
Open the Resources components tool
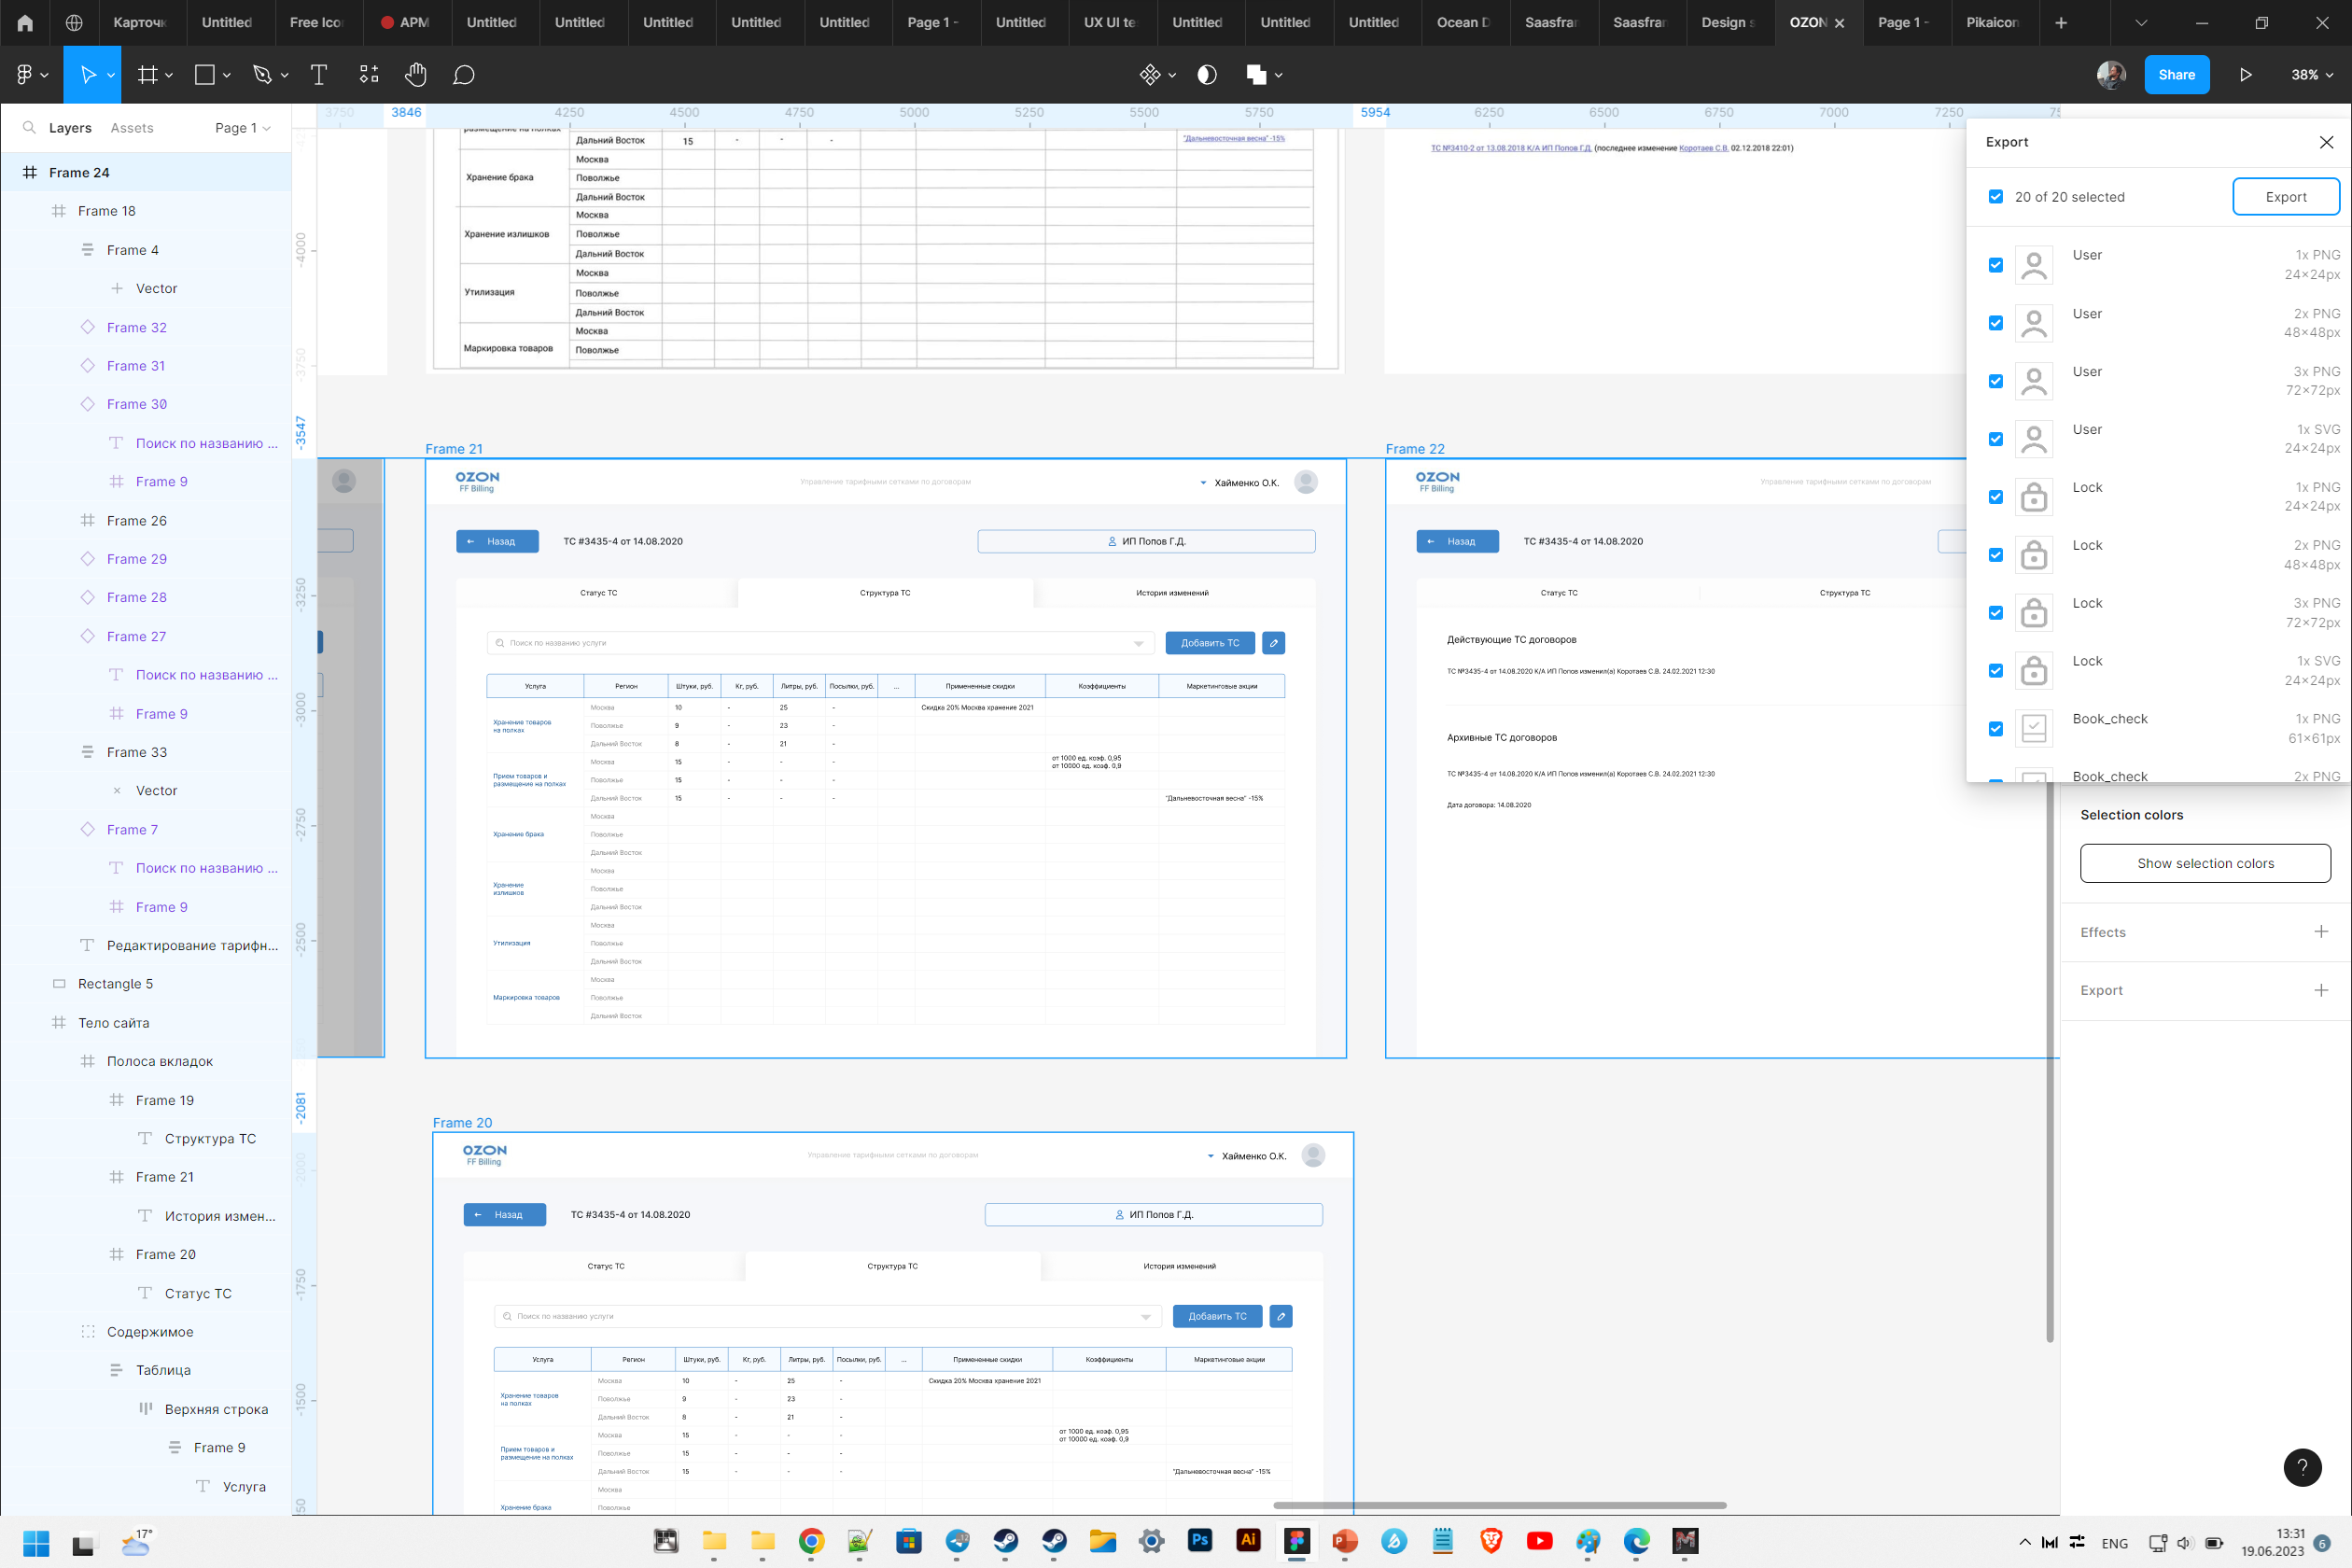pyautogui.click(x=369, y=75)
